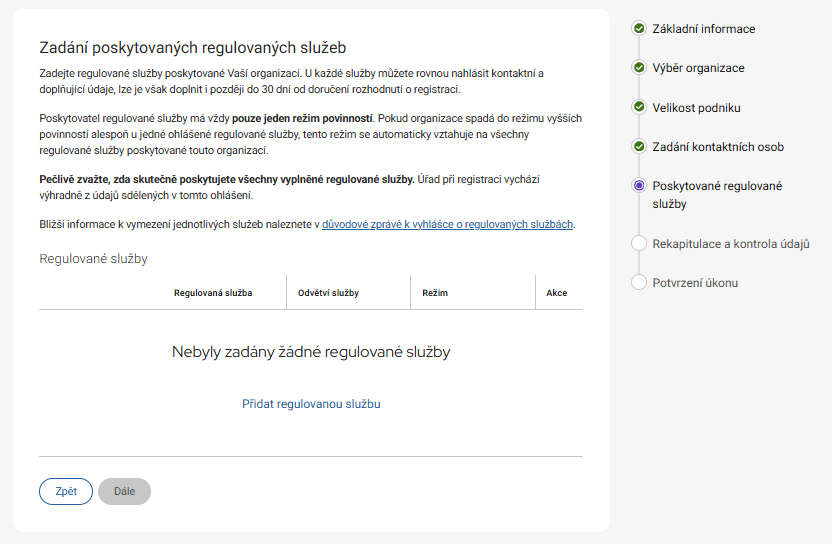Select the active Poskytované regulované služby step circle
The width and height of the screenshot is (832, 544).
tap(639, 186)
